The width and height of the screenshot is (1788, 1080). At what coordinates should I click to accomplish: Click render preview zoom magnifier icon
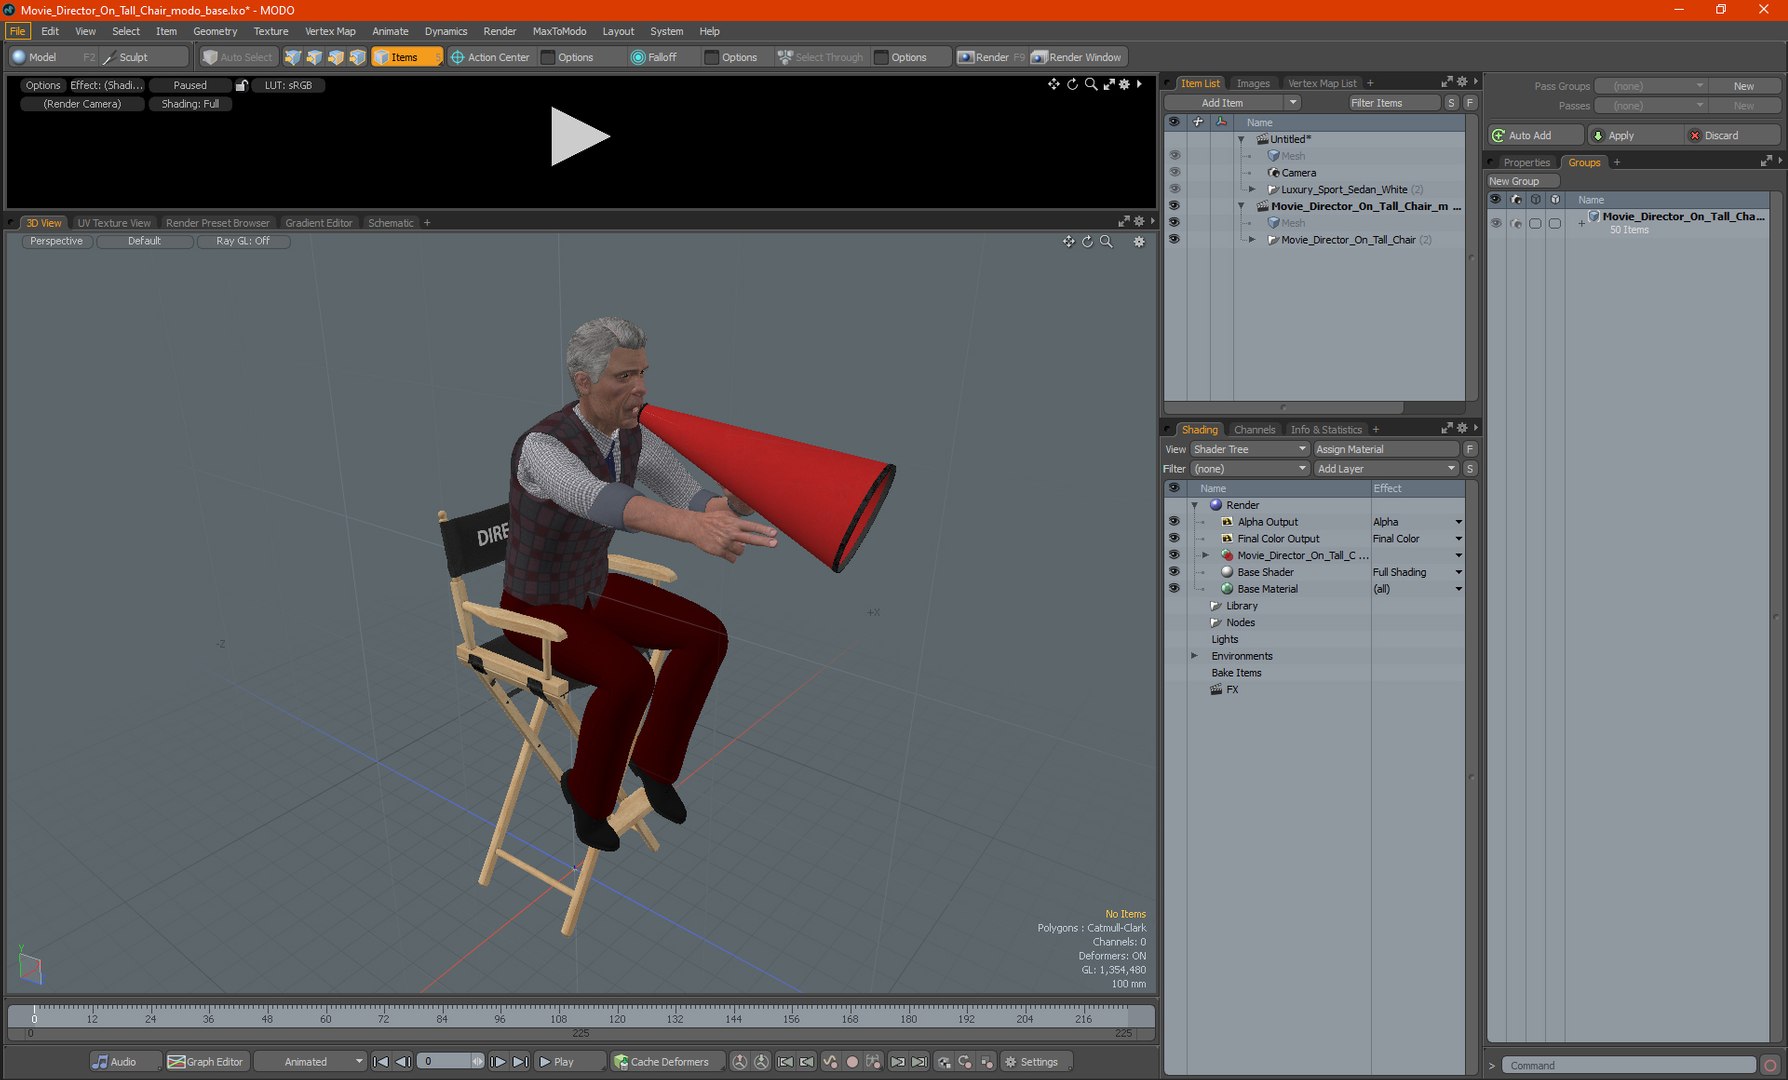click(x=1091, y=84)
